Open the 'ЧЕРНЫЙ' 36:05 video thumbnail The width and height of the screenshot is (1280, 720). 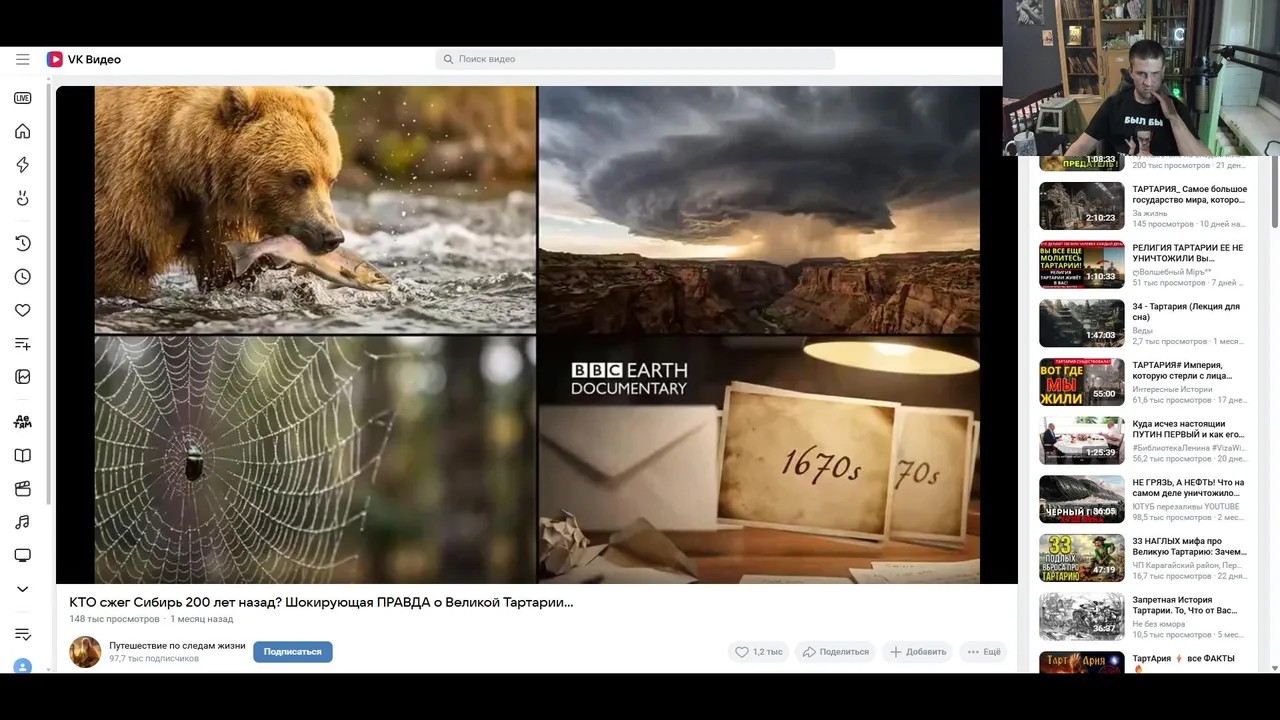pos(1081,499)
